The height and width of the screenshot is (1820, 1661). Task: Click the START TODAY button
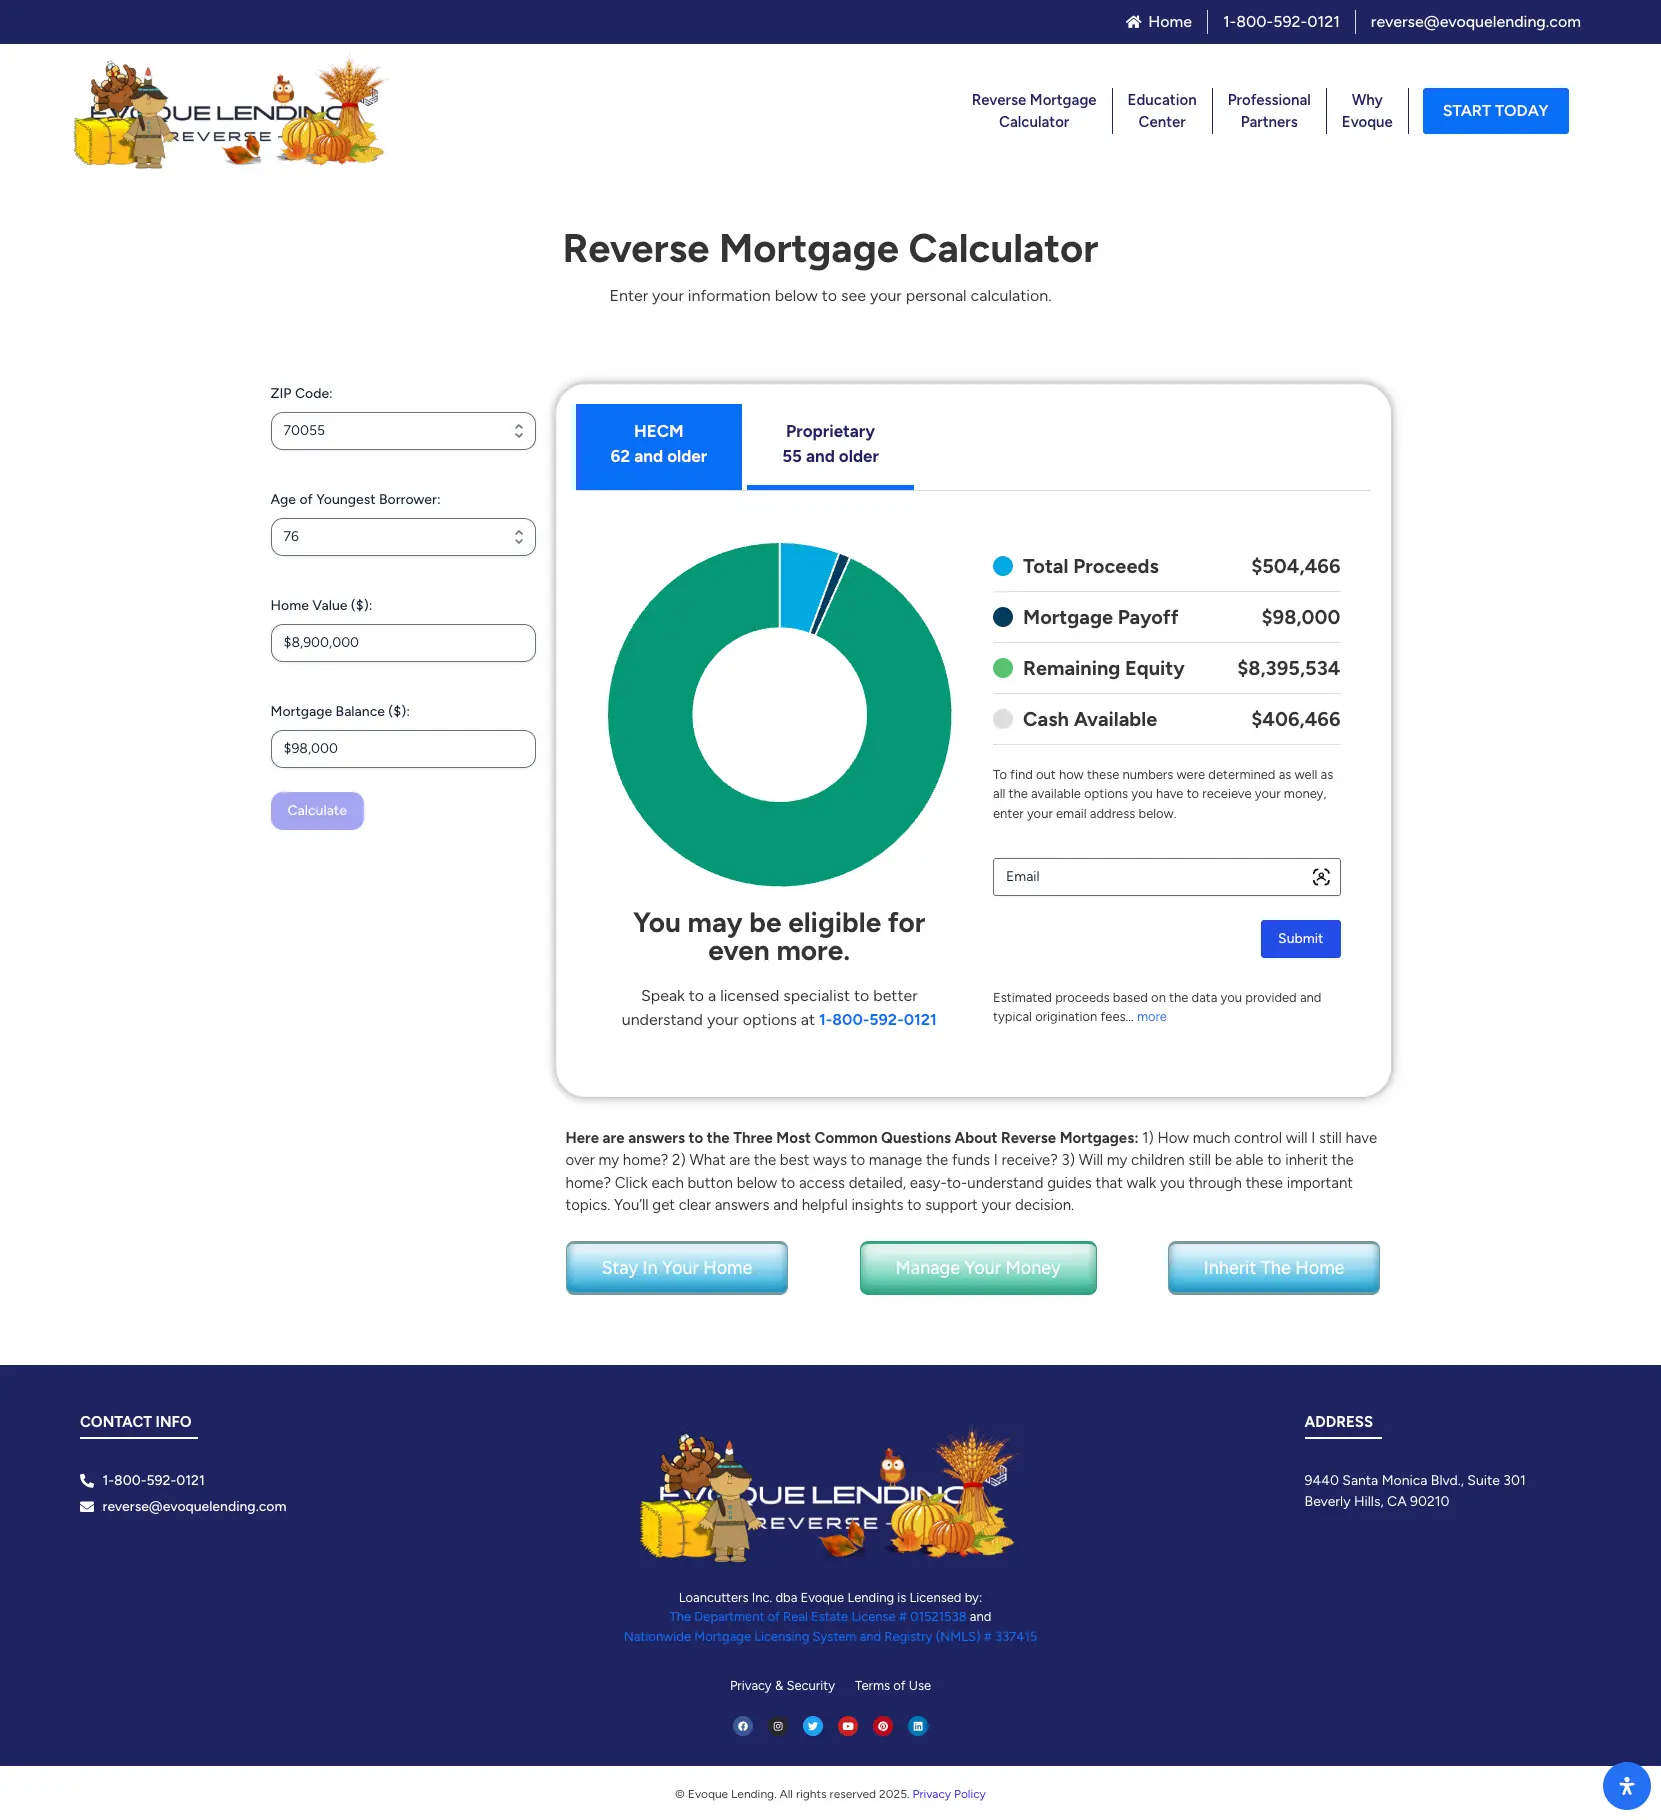1494,111
